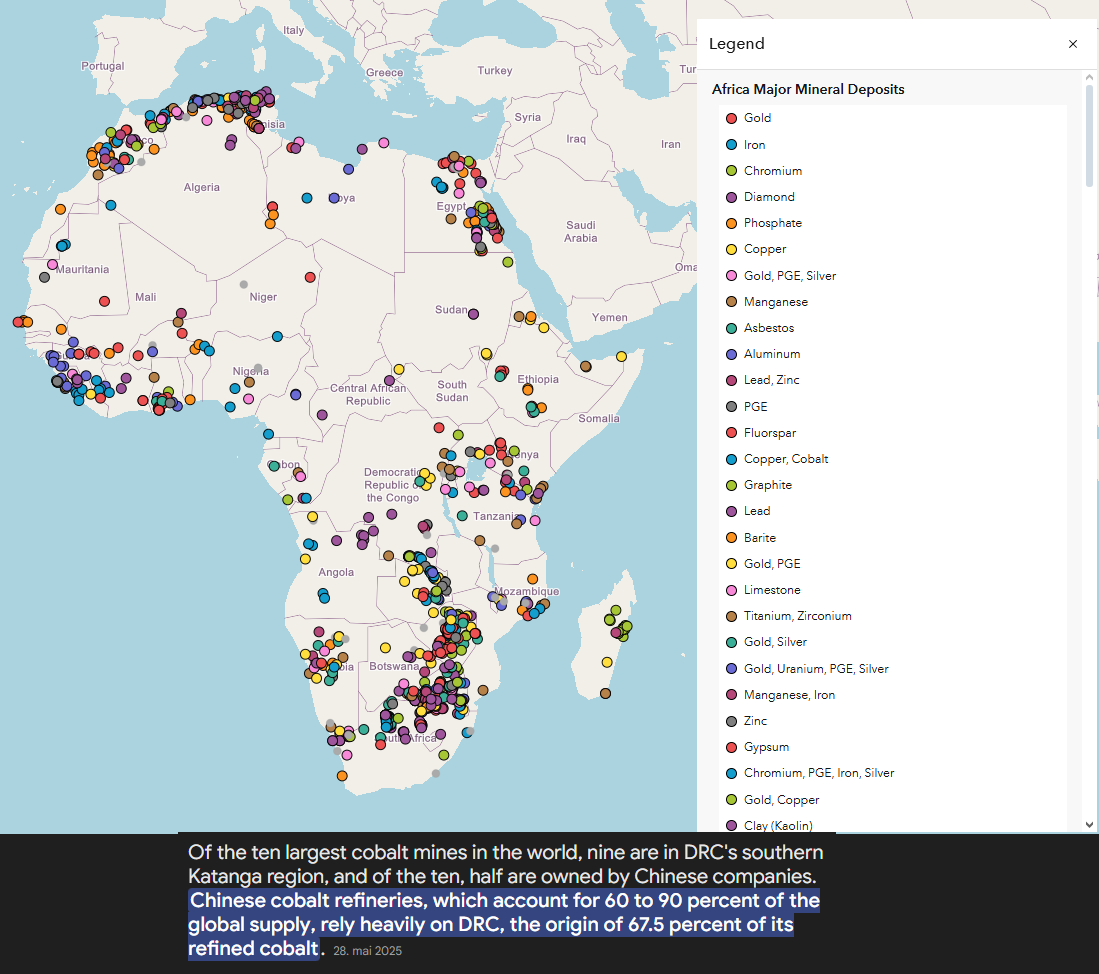
Task: Click the 'Lead' legend entry
Action: [757, 512]
